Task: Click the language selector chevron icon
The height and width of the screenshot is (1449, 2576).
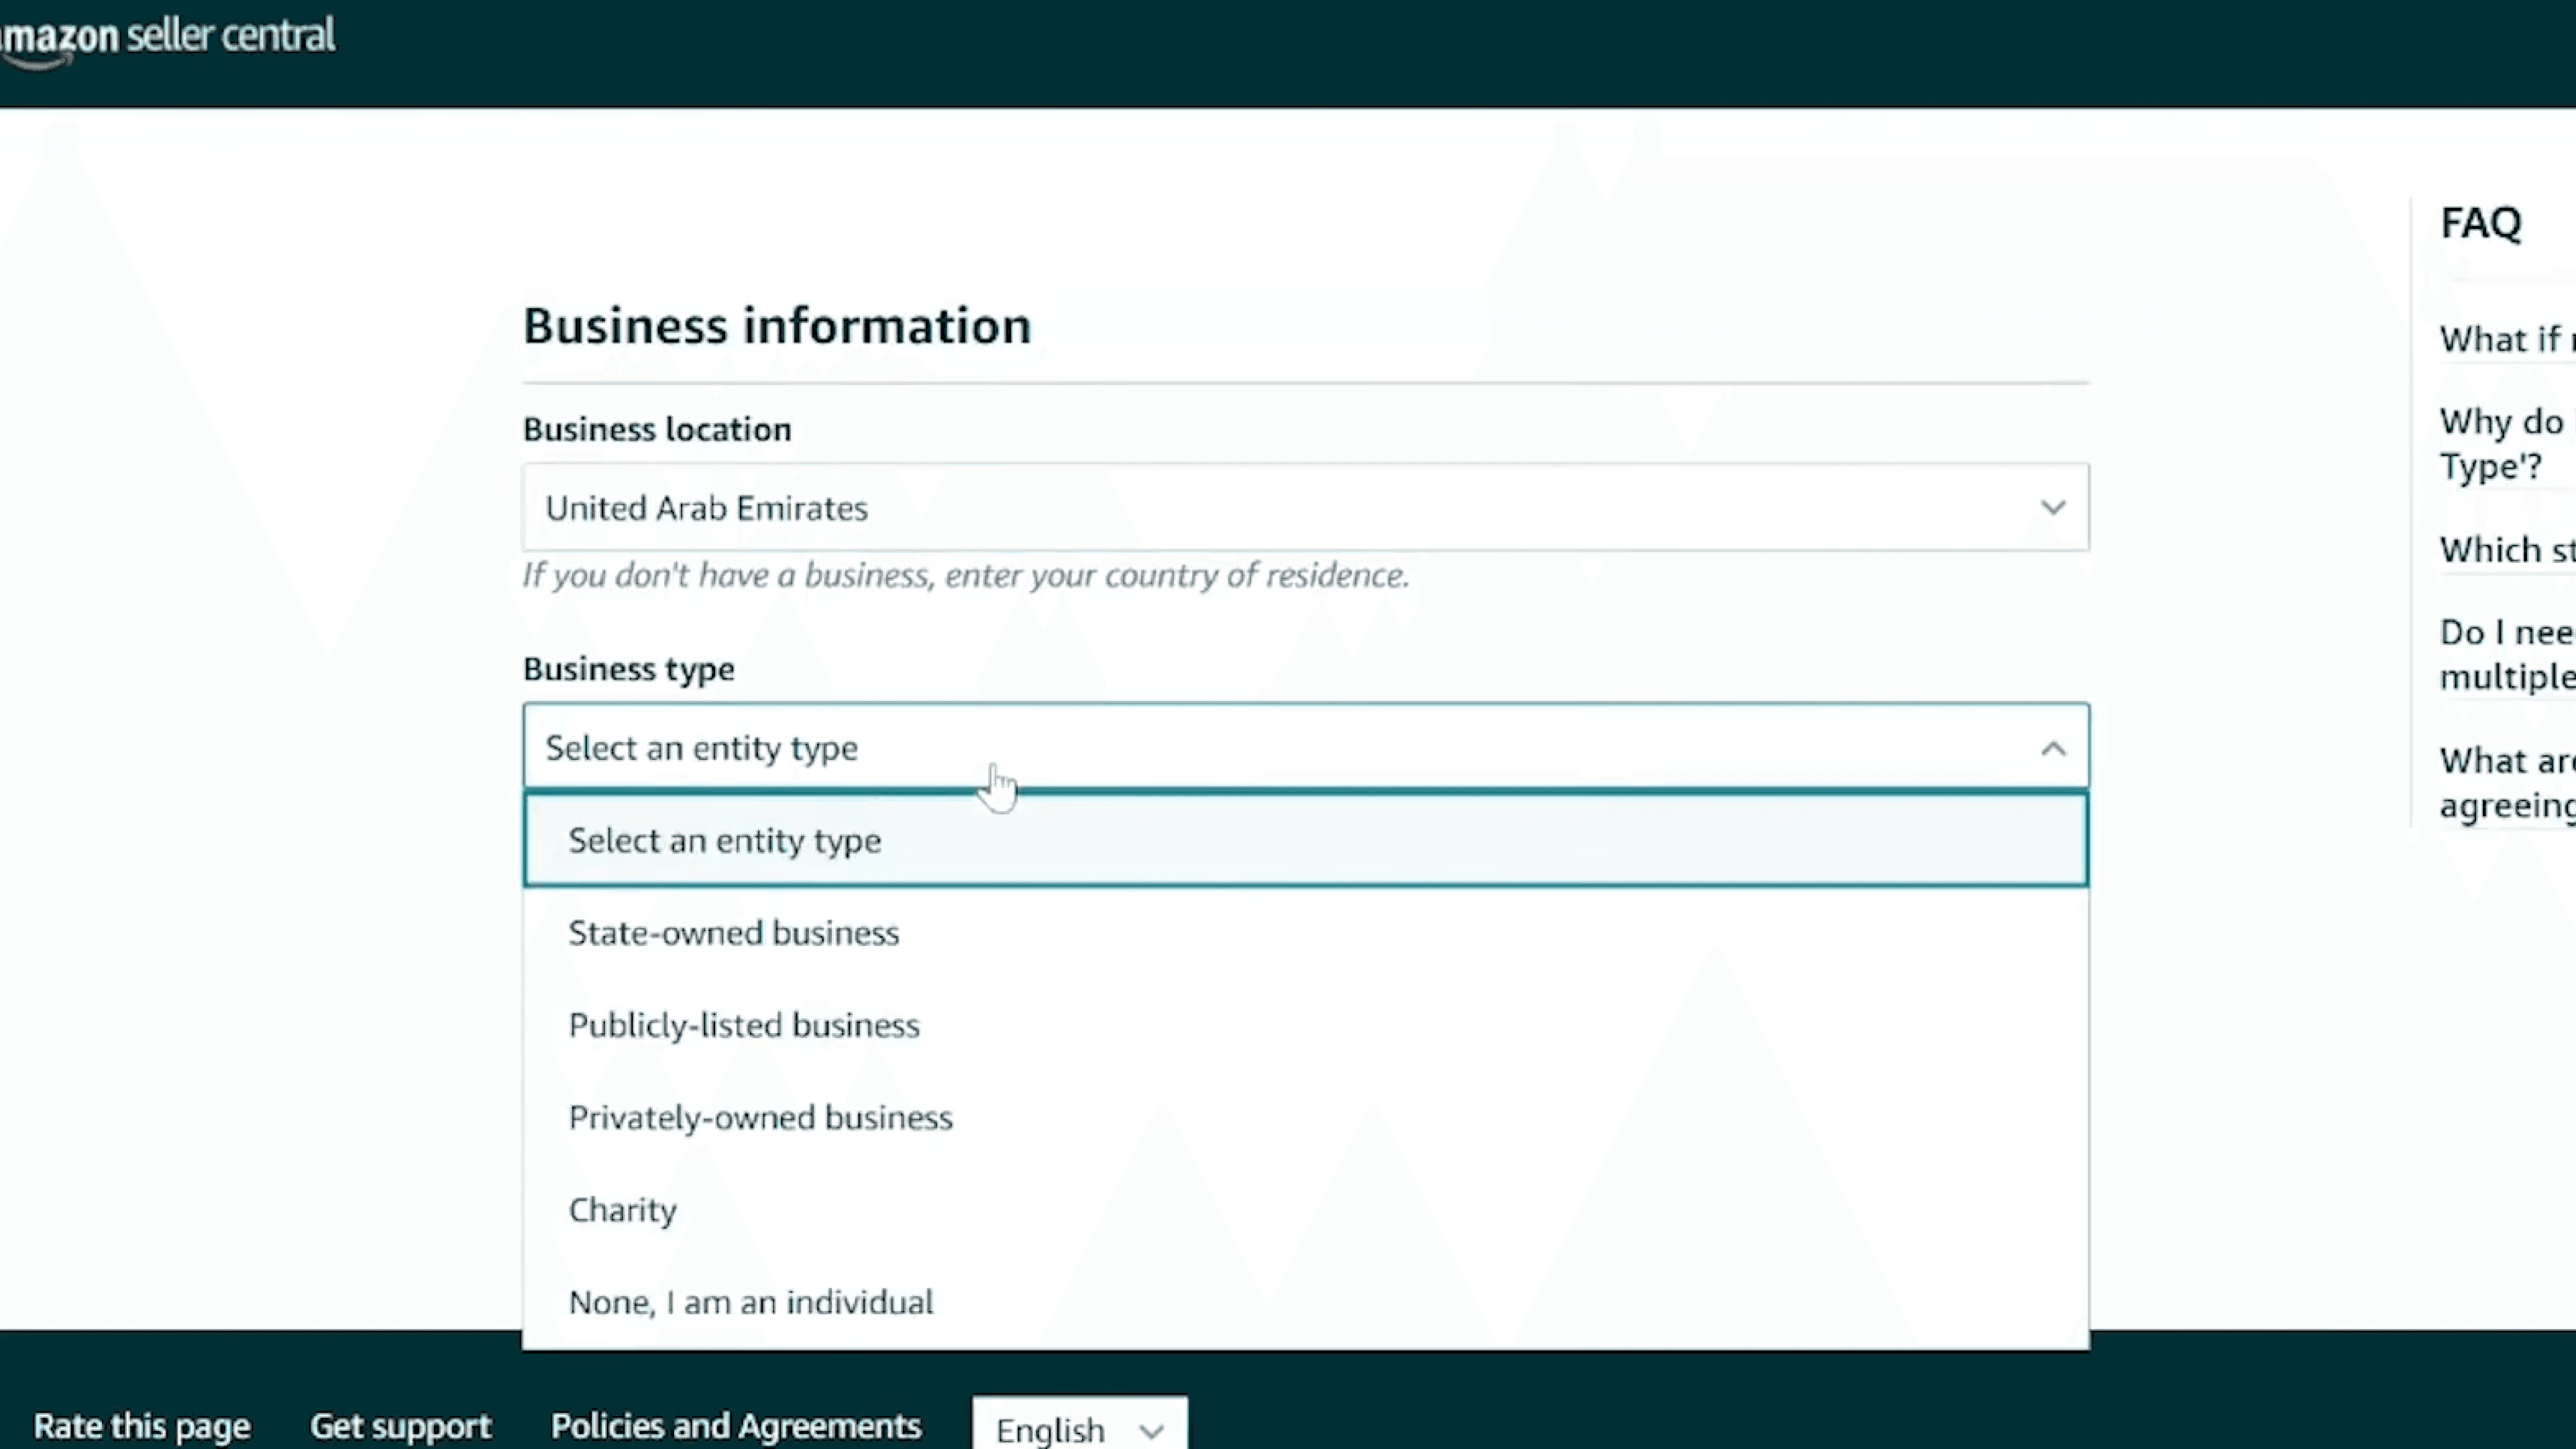Action: (1152, 1430)
